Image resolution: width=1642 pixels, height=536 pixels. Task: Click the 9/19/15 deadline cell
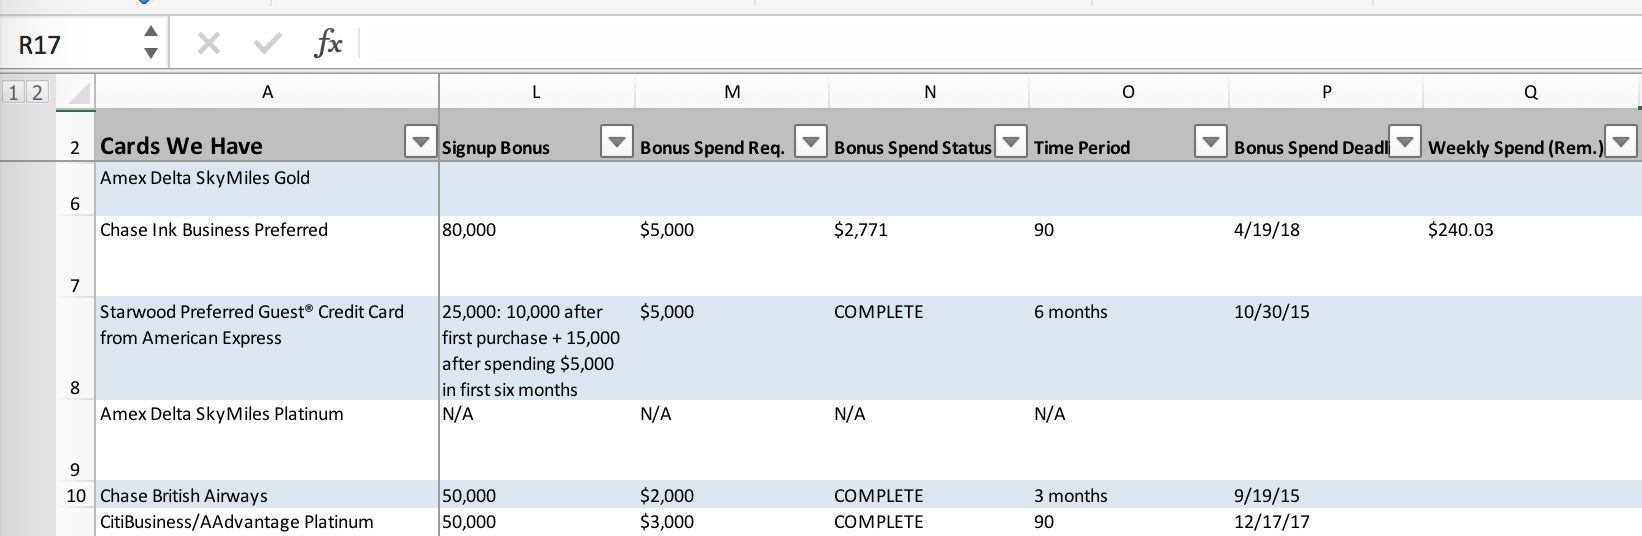pos(1326,495)
